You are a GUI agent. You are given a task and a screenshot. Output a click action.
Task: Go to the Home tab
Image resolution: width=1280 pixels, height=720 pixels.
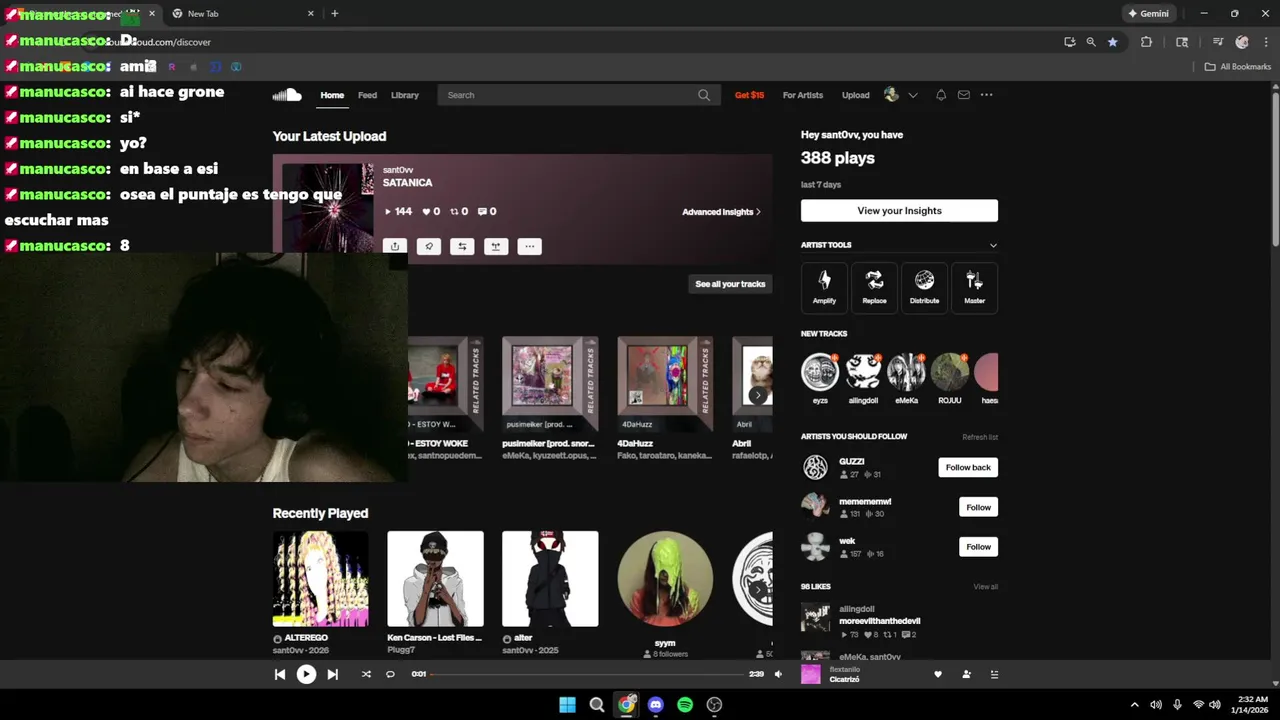[332, 95]
